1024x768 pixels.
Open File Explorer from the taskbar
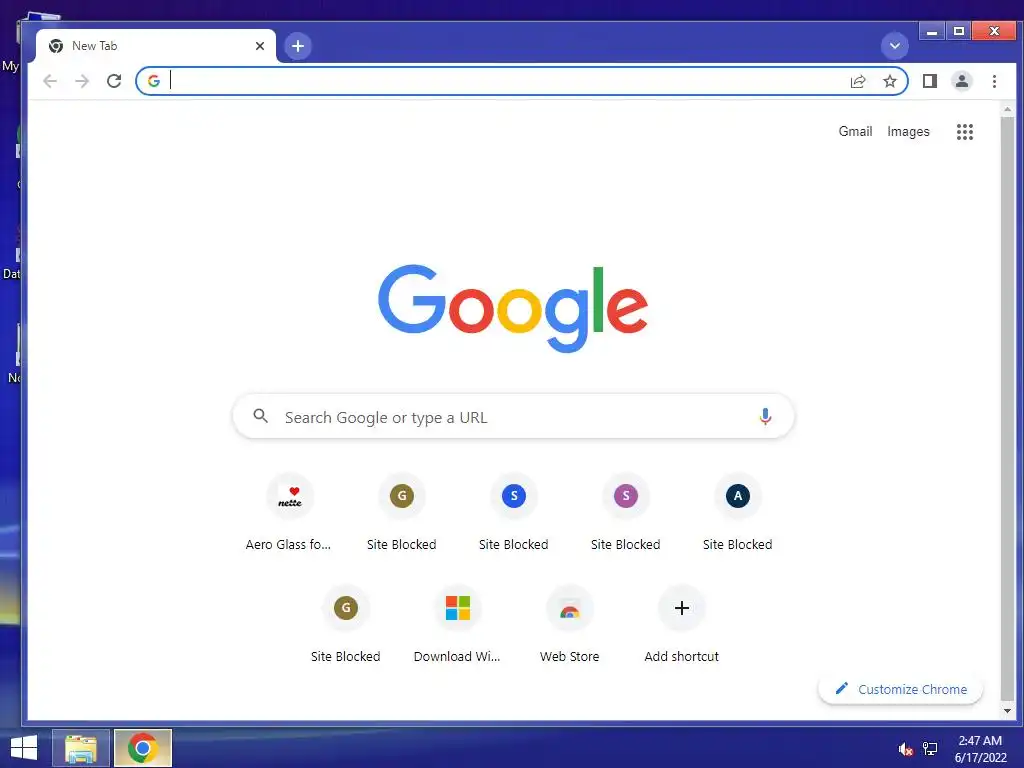pyautogui.click(x=81, y=748)
